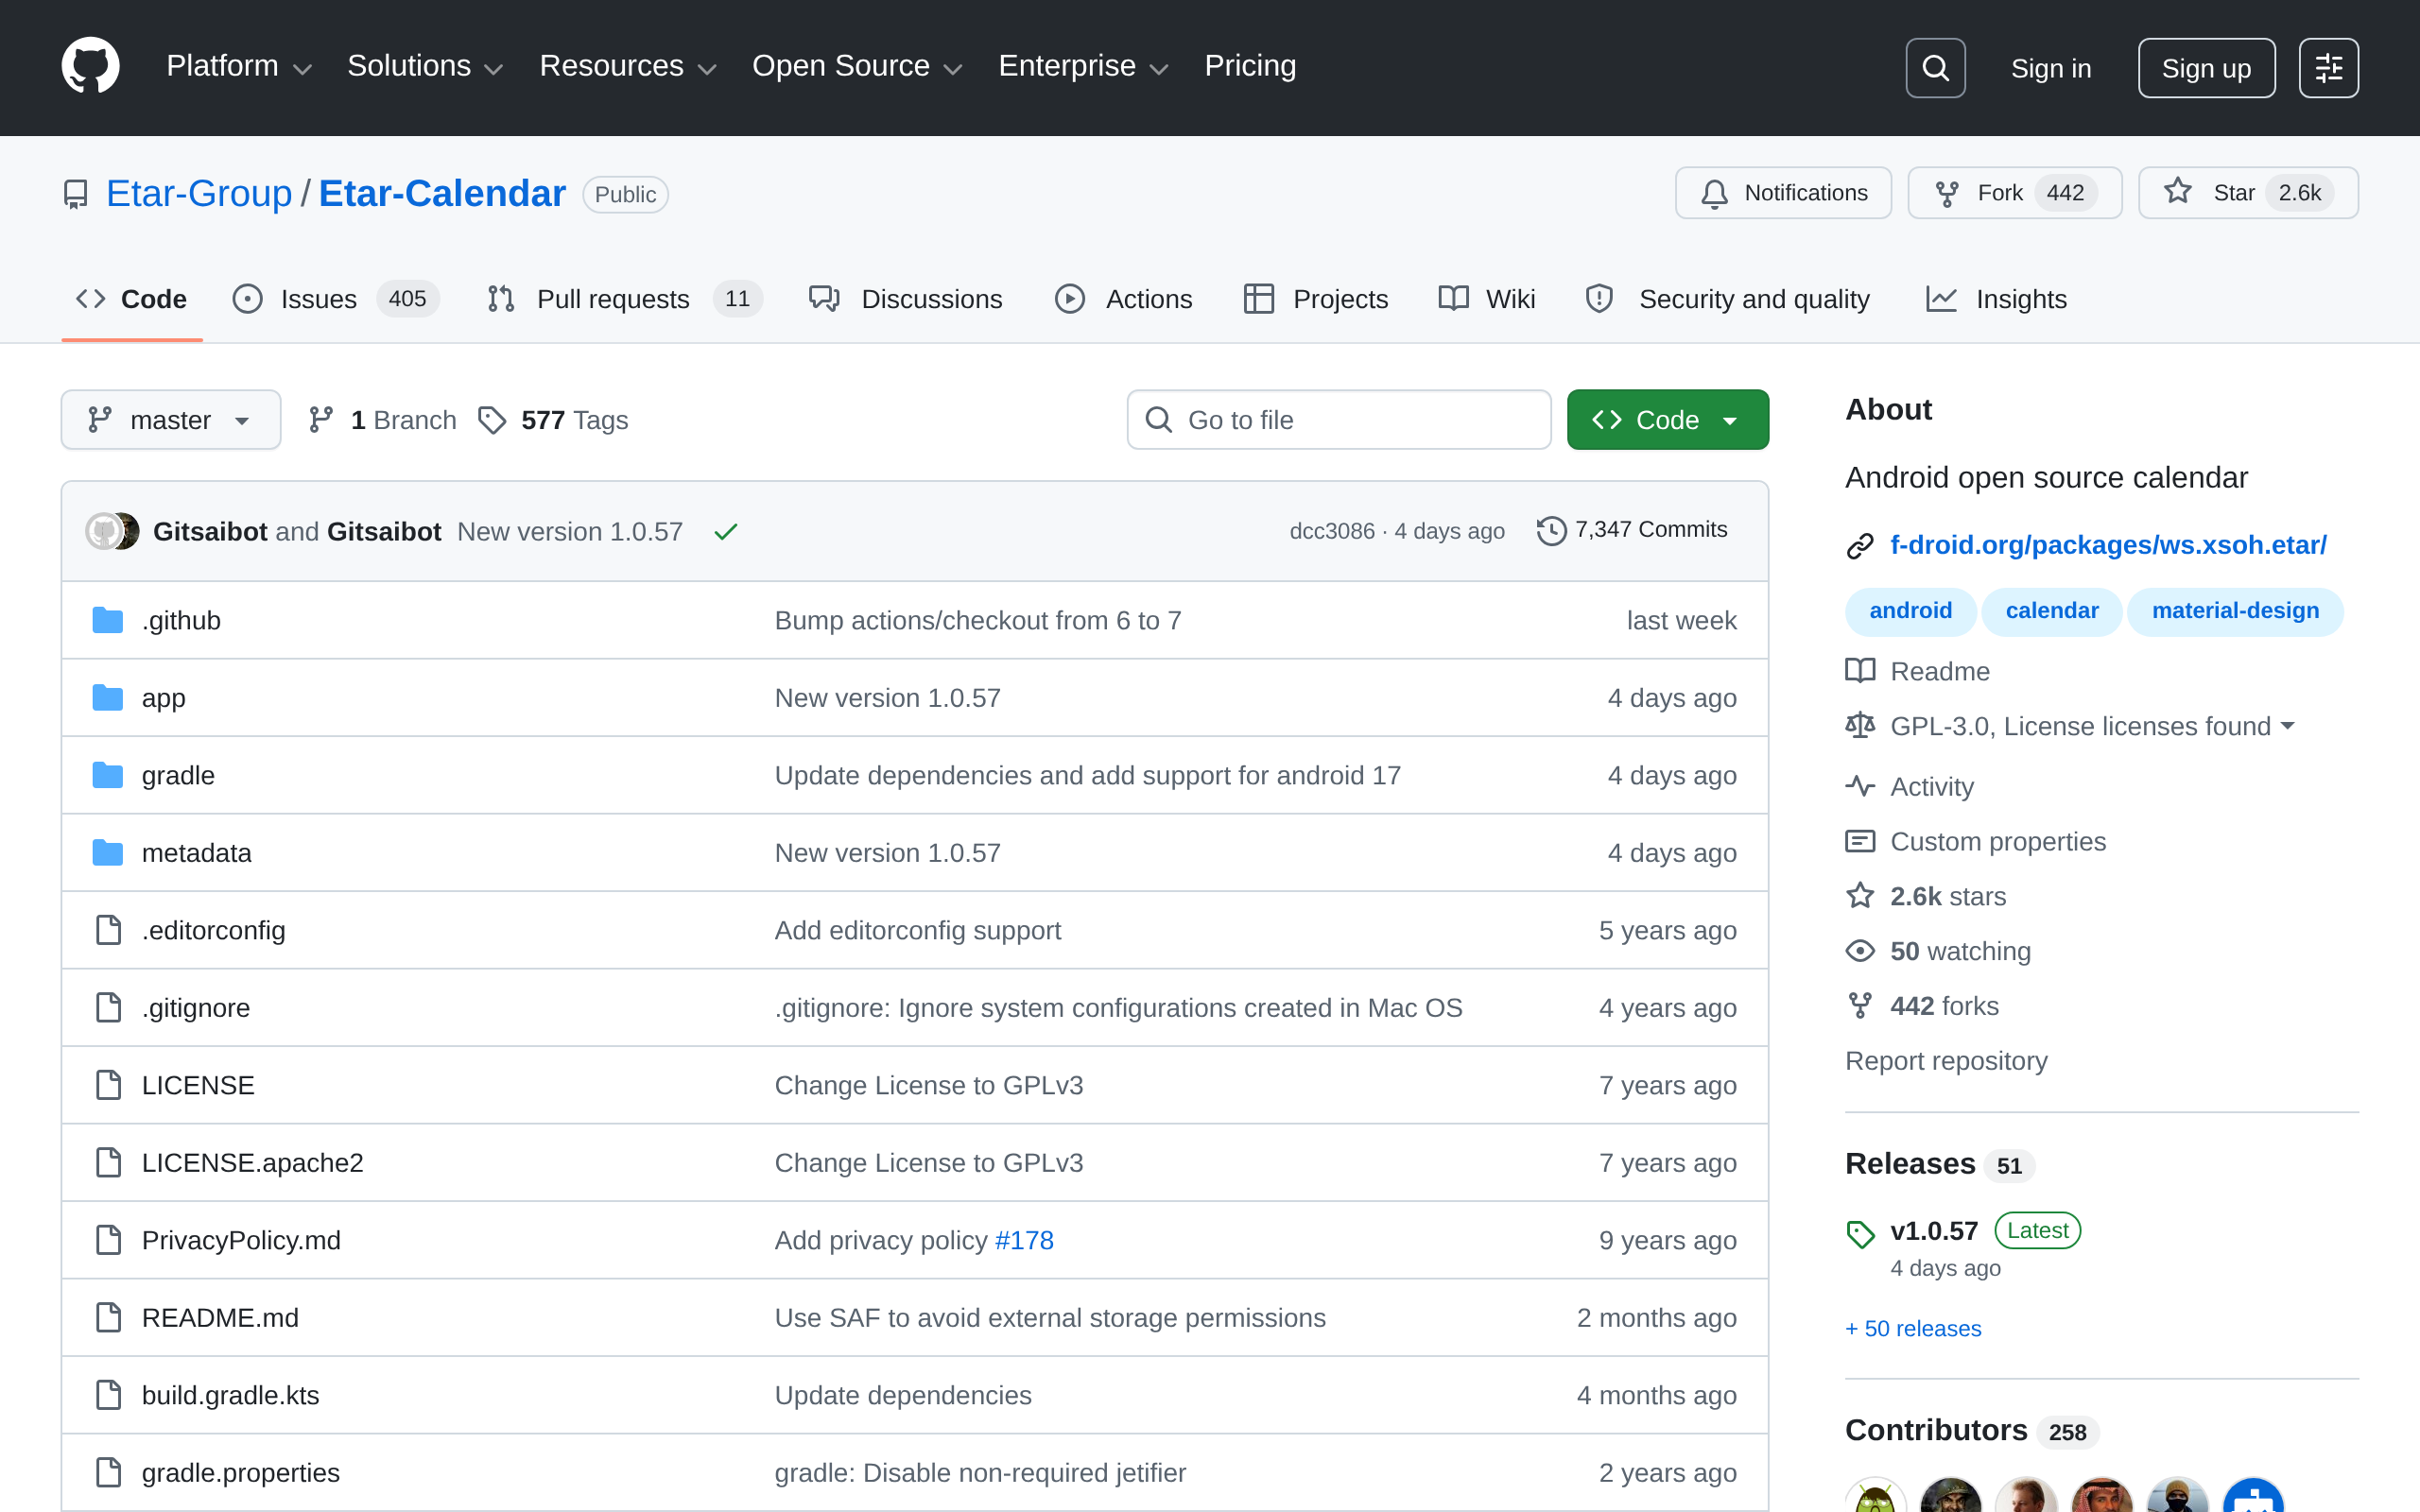Screen dimensions: 2420x1512
Task: Switch to the Pull requests tab
Action: coord(625,299)
